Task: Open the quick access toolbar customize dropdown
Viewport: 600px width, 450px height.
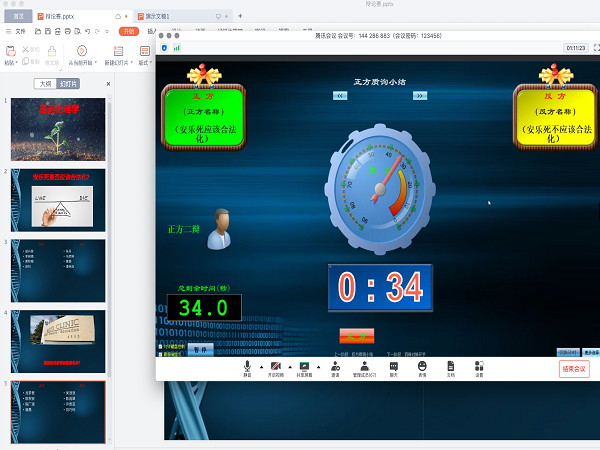Action: [x=107, y=31]
